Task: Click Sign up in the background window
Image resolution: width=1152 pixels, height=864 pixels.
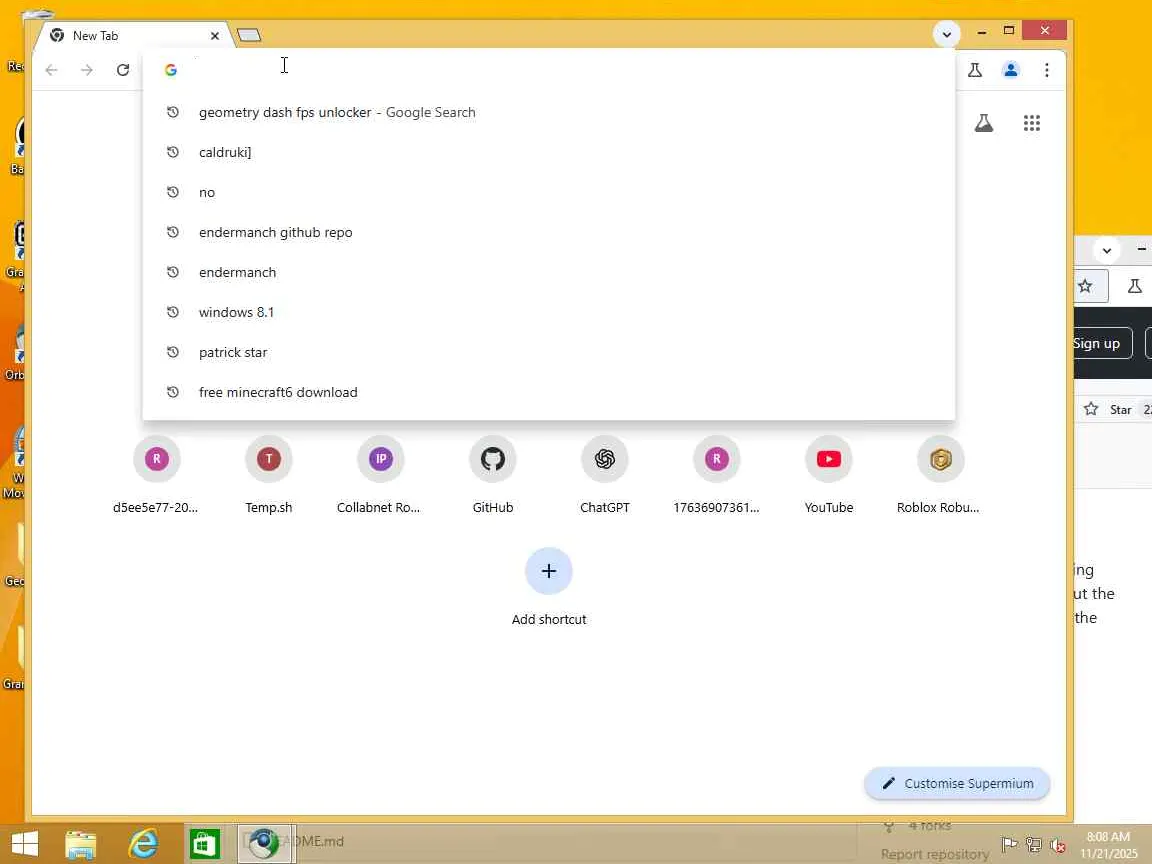Action: [1101, 343]
